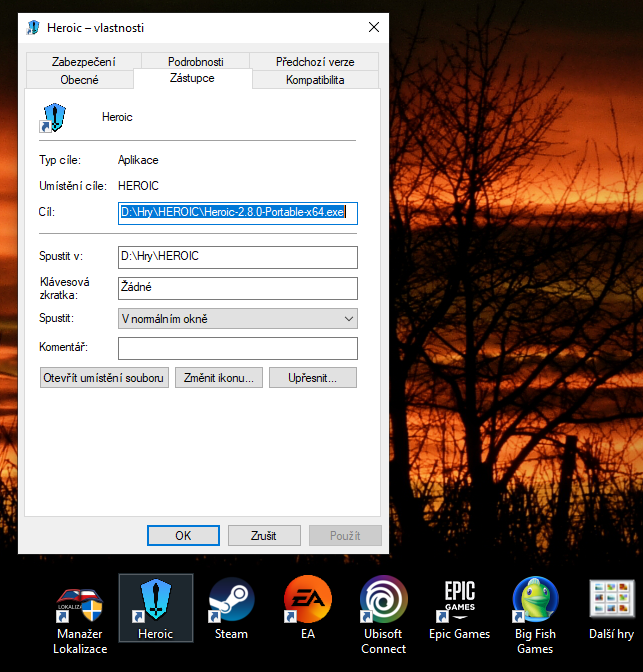The height and width of the screenshot is (672, 643).
Task: Select the Steam desktop shortcut icon
Action: coord(231,601)
